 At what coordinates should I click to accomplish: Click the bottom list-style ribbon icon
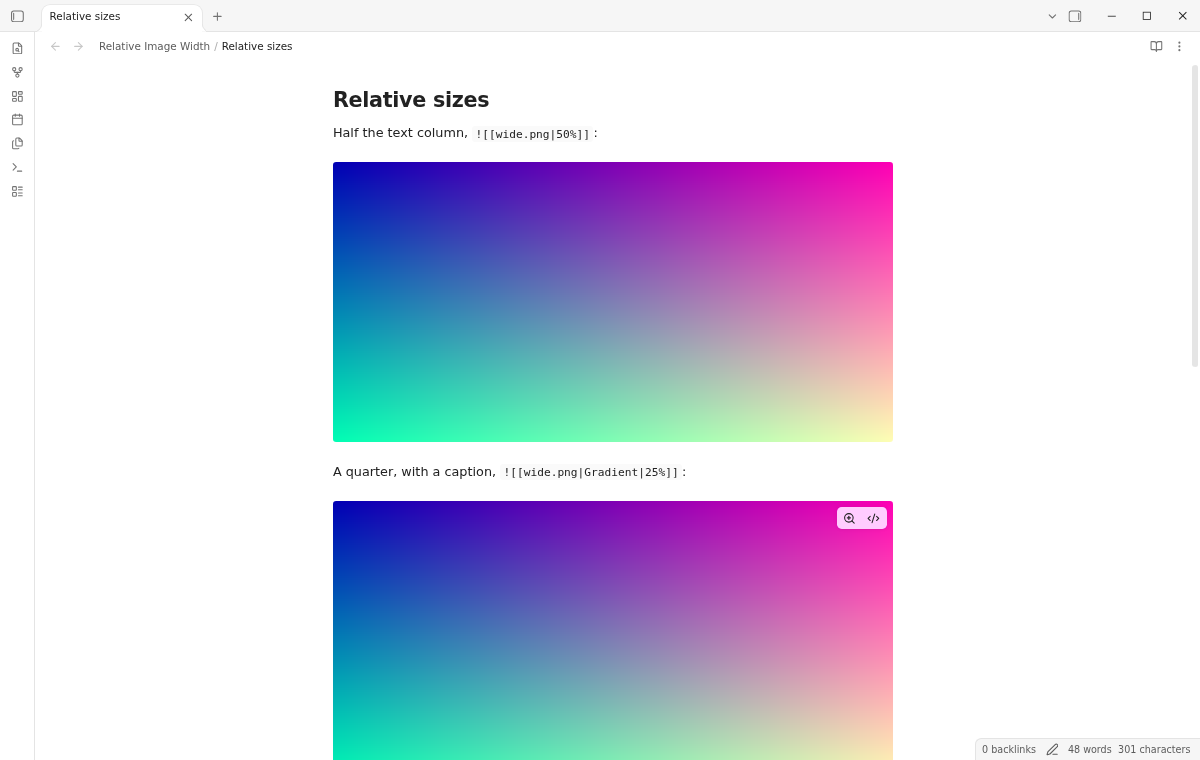[x=17, y=191]
